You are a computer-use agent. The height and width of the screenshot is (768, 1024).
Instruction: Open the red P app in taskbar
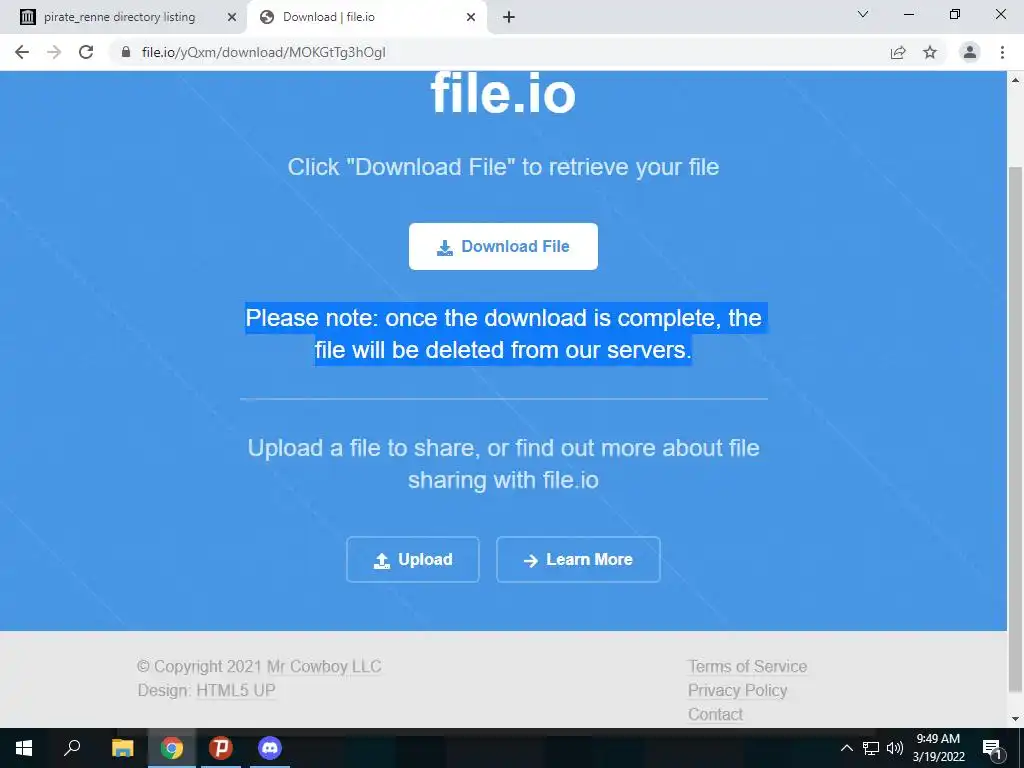pos(221,747)
